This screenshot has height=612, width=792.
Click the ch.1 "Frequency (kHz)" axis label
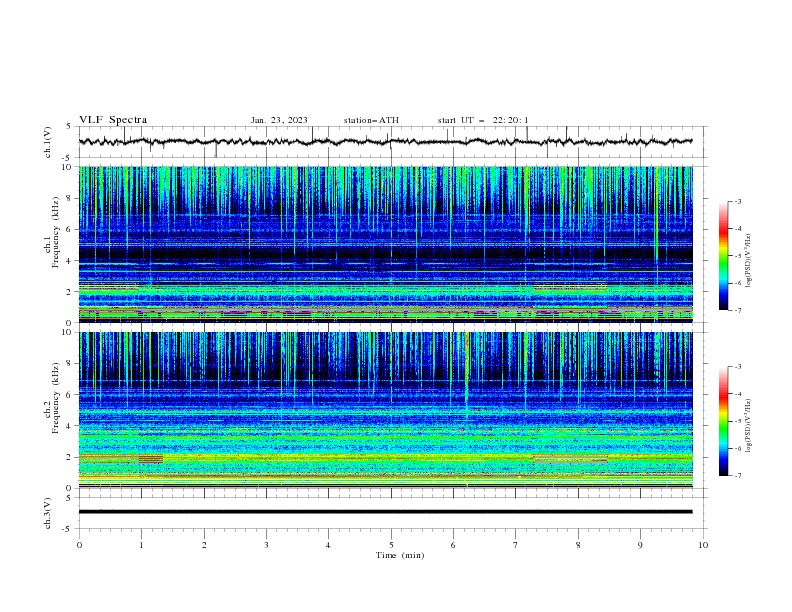click(x=55, y=233)
